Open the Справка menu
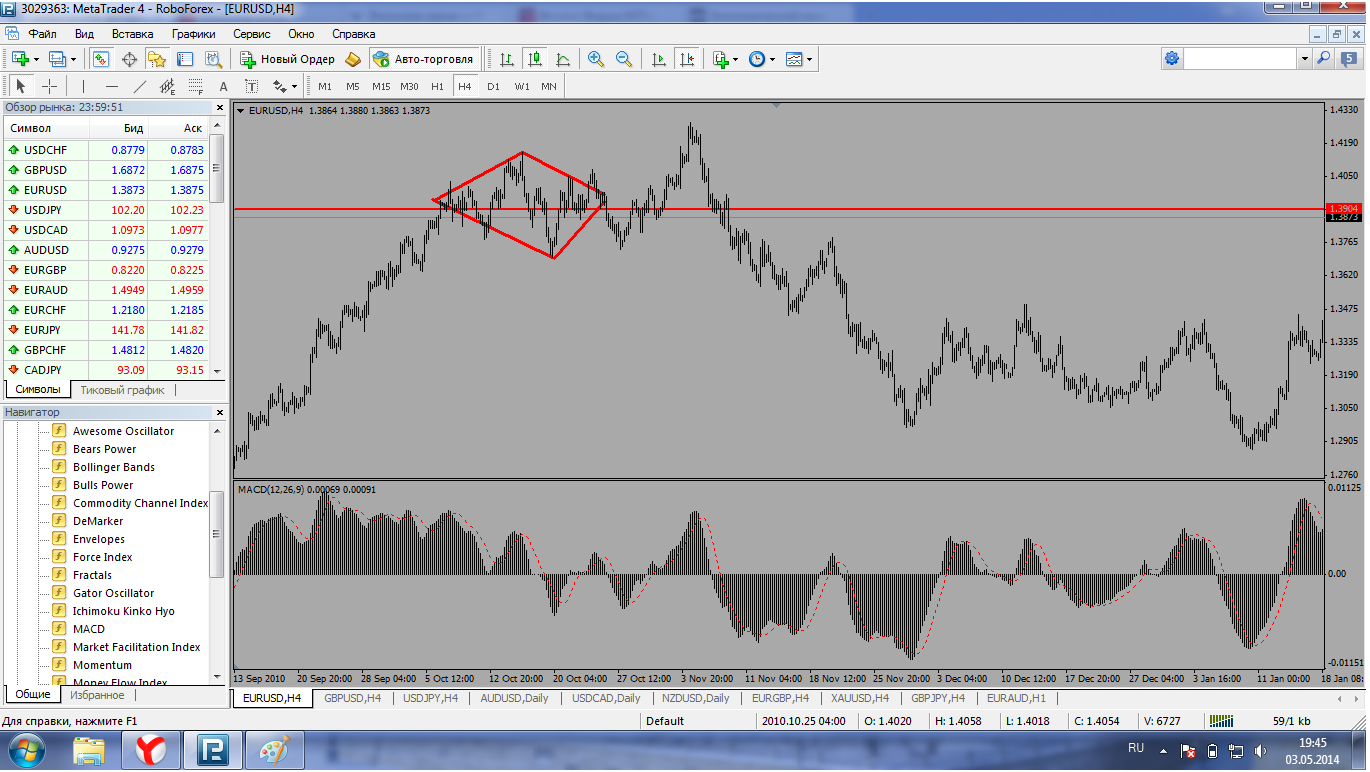Image resolution: width=1370 pixels, height=772 pixels. tap(353, 34)
